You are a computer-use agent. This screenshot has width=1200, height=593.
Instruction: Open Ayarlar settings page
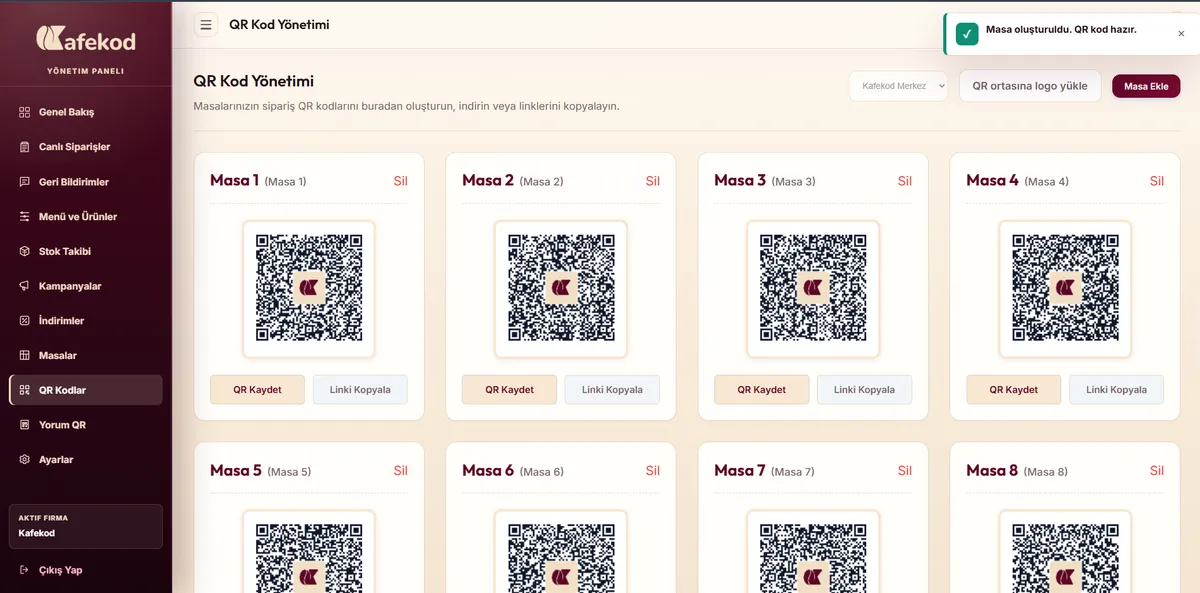pos(85,460)
